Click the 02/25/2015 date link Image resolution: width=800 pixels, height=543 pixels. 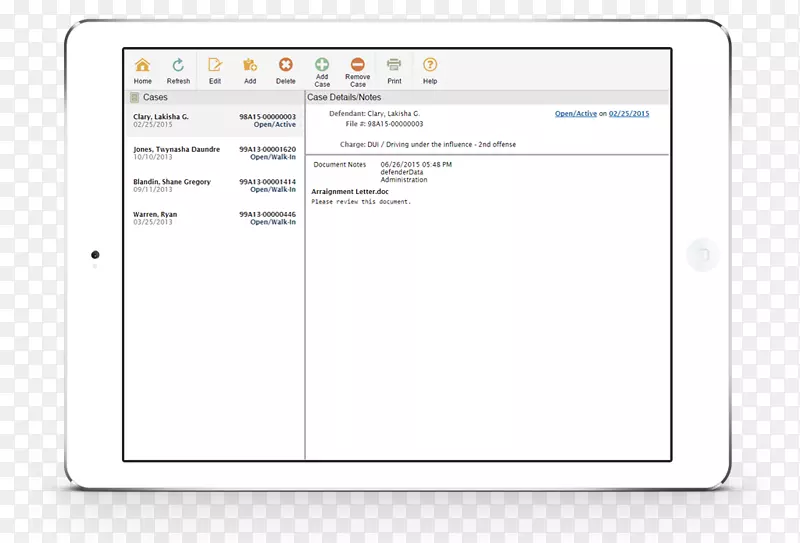coord(629,114)
